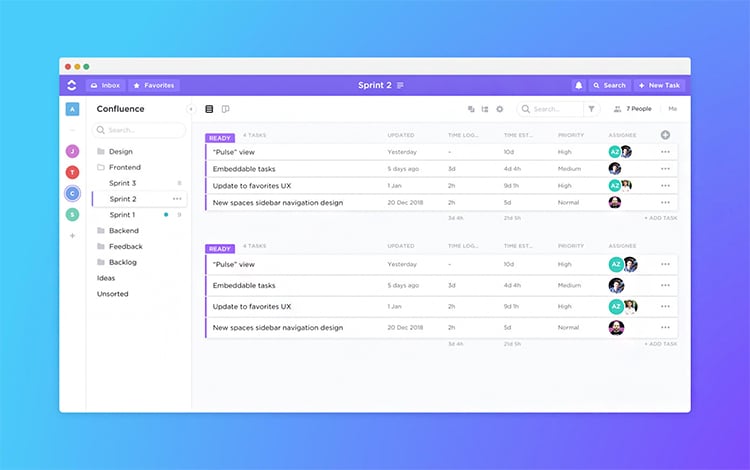The image size is (750, 470).
Task: Sort by ASSIGNEE column in second group
Action: click(x=622, y=246)
